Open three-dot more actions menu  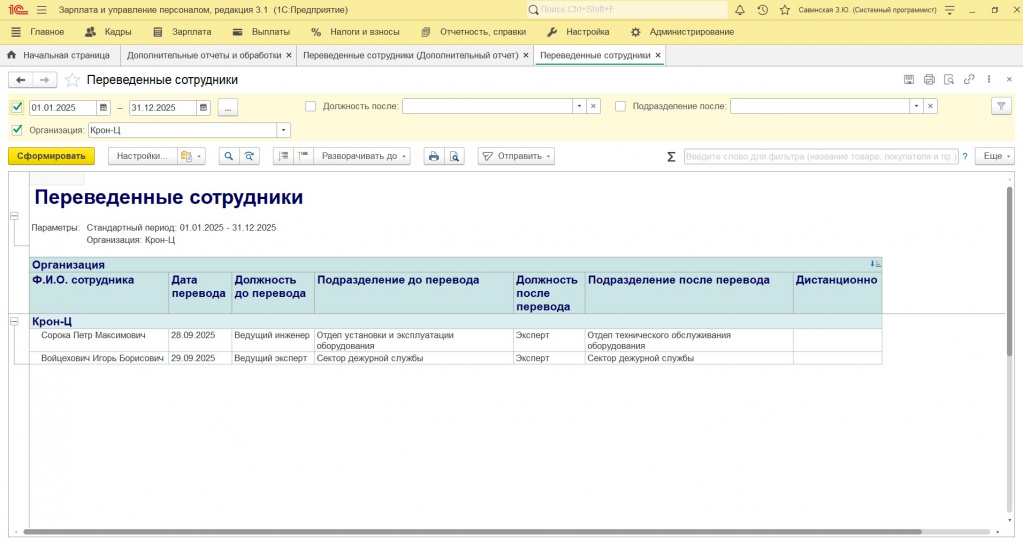point(989,80)
